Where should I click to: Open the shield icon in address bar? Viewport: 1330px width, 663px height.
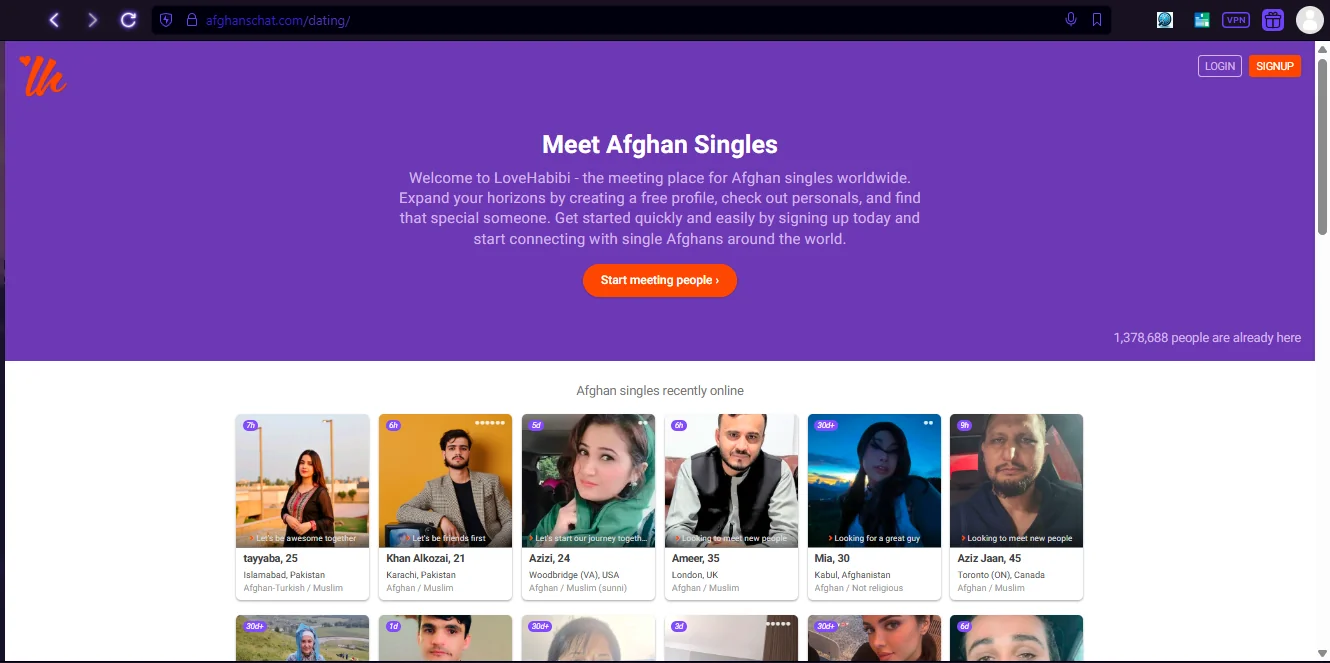[166, 20]
